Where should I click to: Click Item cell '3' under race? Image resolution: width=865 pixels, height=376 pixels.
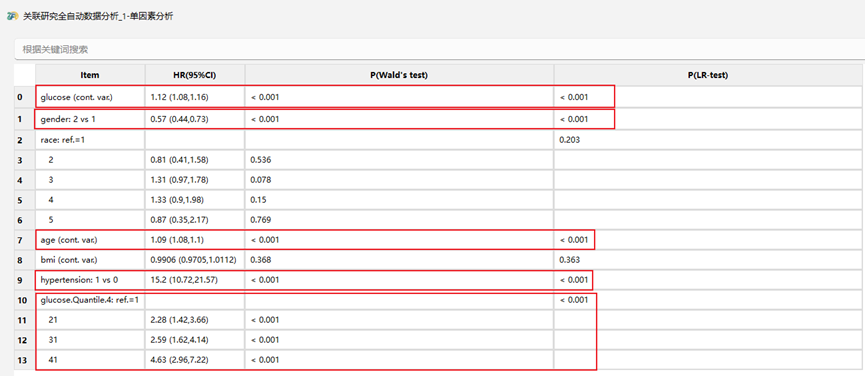pyautogui.click(x=90, y=180)
